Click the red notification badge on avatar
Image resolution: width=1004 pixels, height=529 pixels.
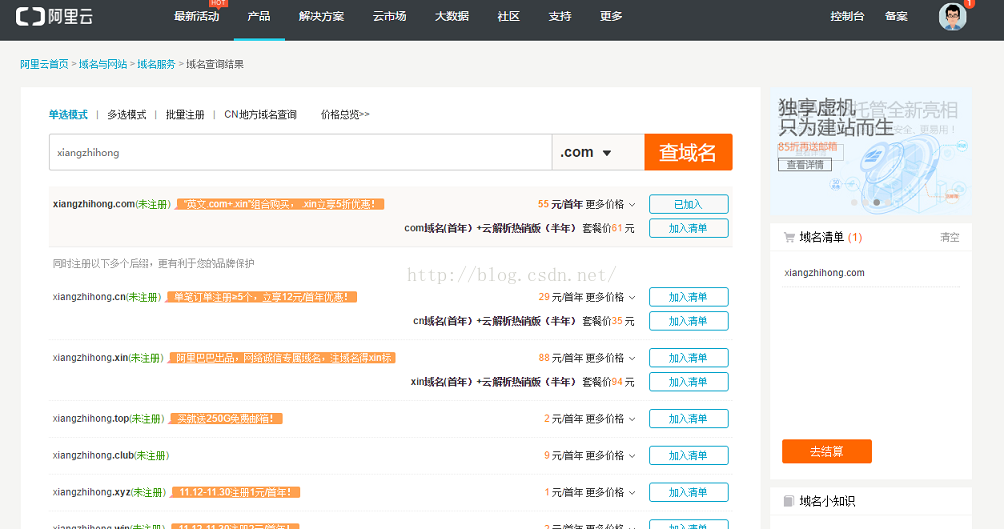click(x=969, y=3)
